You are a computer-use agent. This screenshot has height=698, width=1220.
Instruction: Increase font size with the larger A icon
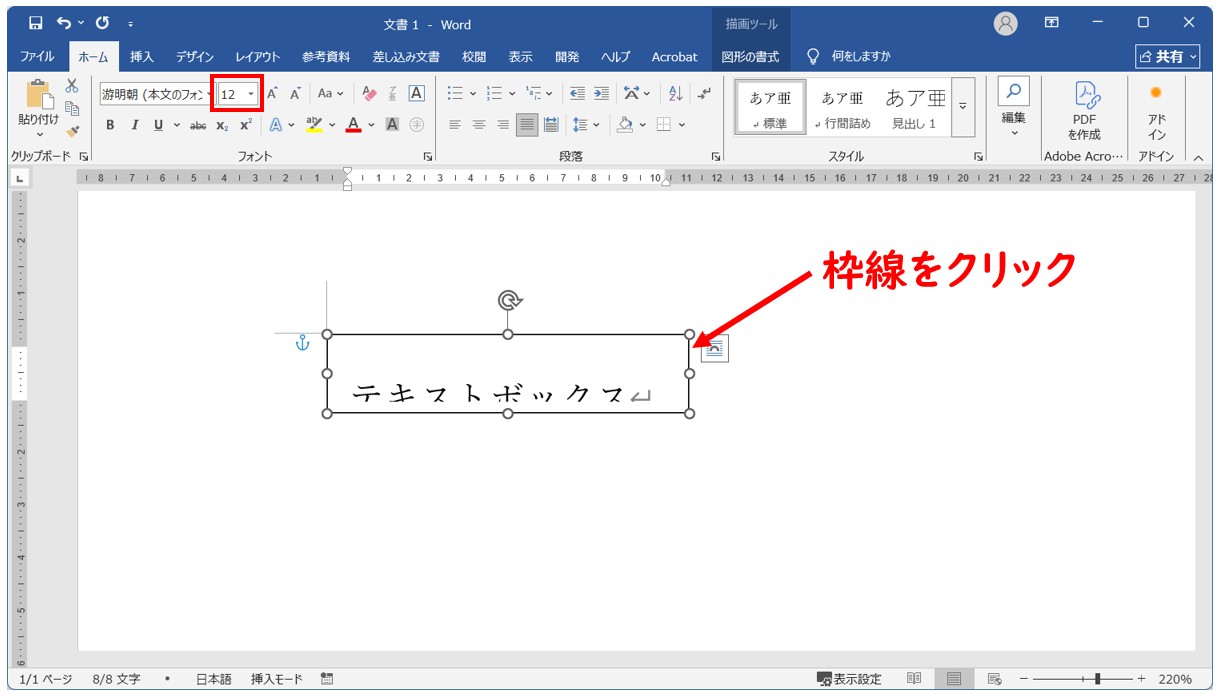point(272,94)
